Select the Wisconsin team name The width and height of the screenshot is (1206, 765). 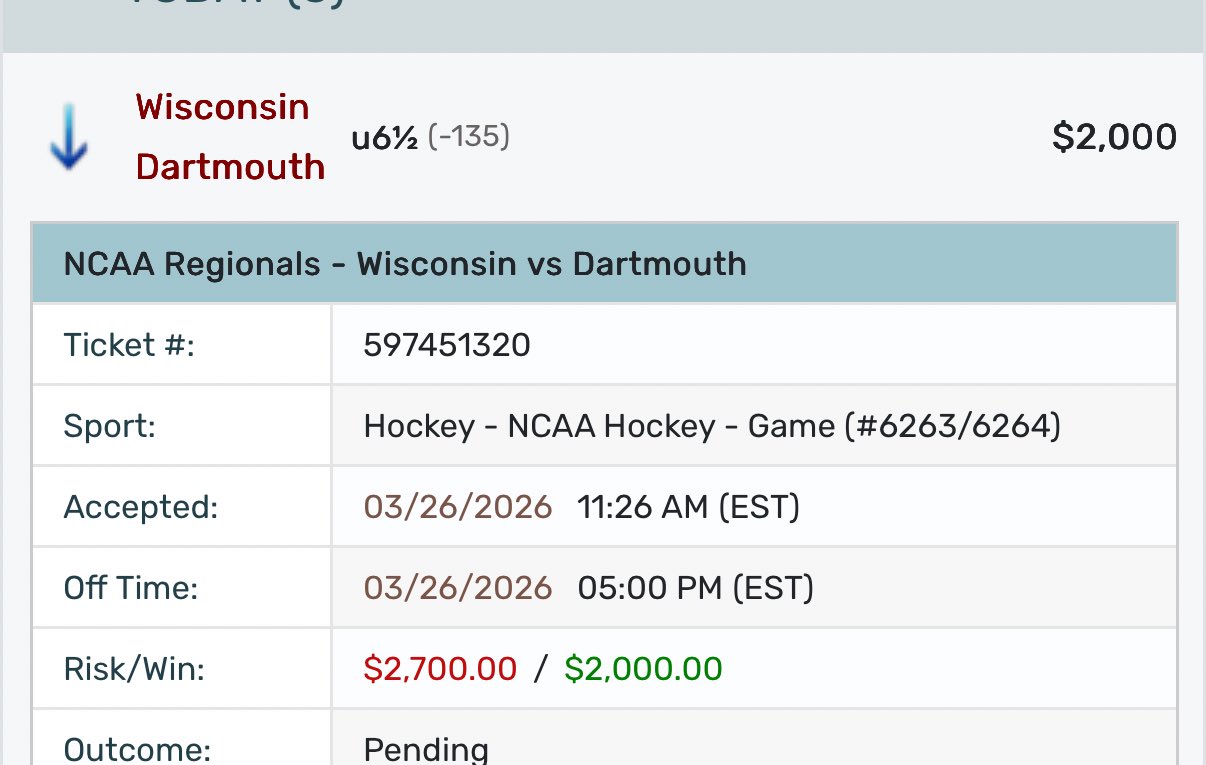(222, 107)
